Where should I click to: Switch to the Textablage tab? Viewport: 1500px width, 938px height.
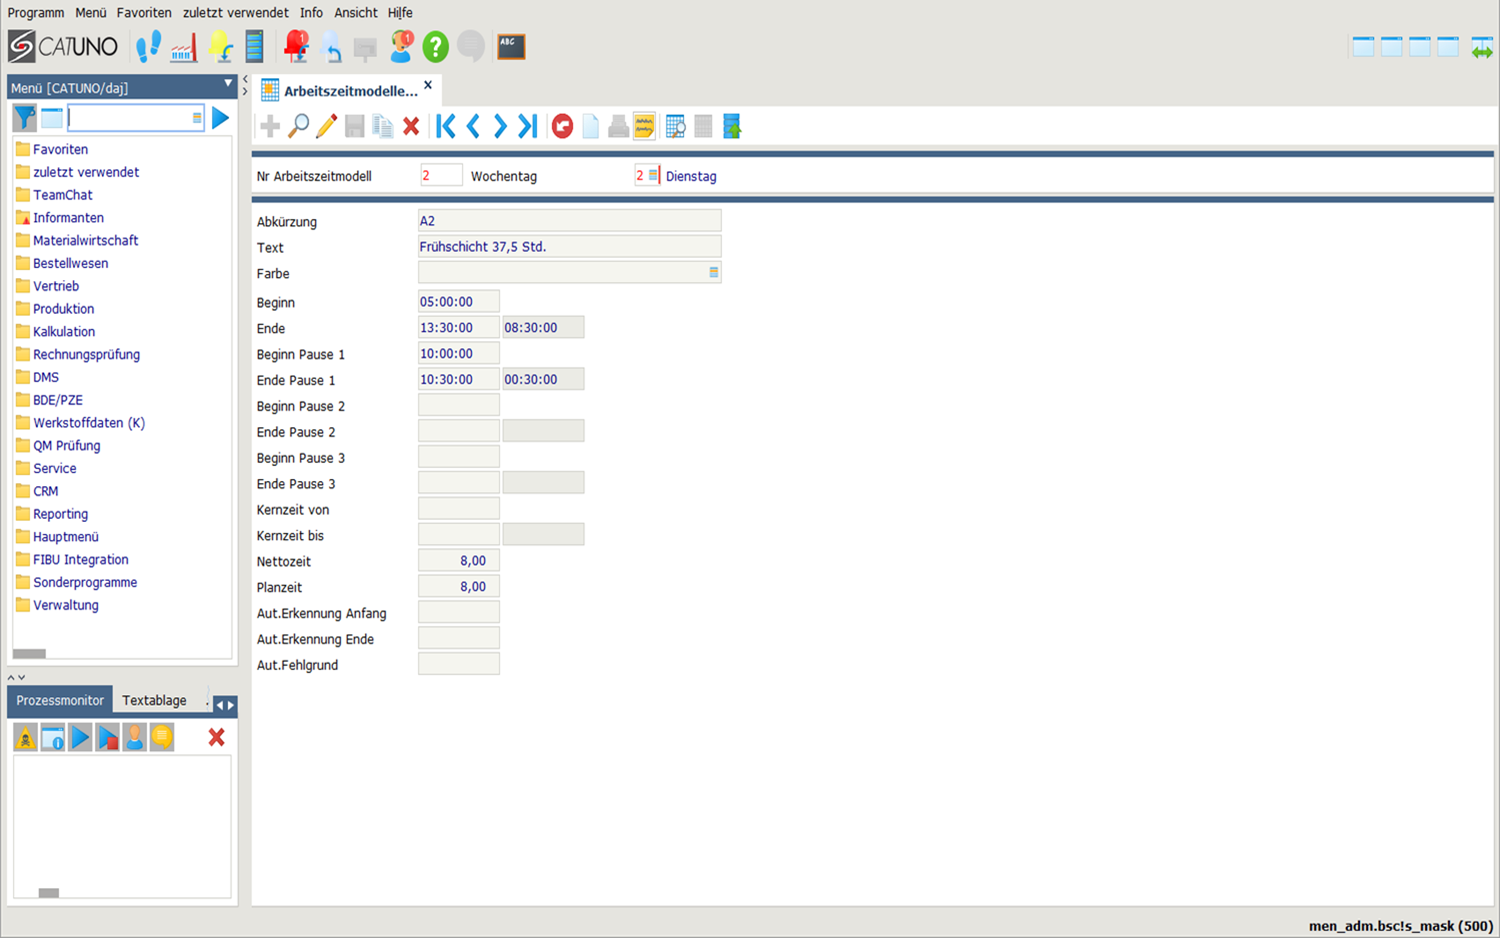pyautogui.click(x=154, y=700)
